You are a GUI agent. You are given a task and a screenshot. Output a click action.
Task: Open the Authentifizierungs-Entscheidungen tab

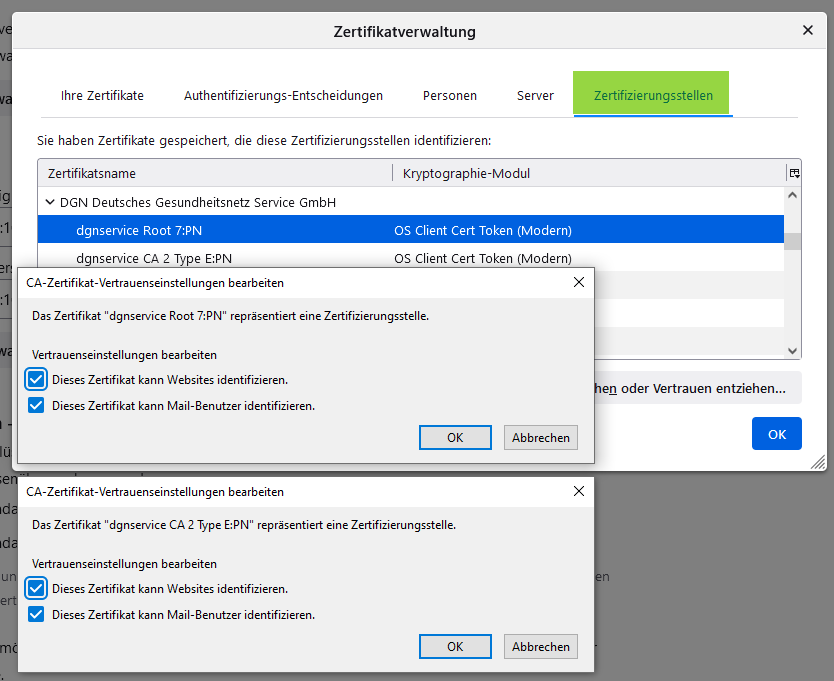point(283,95)
